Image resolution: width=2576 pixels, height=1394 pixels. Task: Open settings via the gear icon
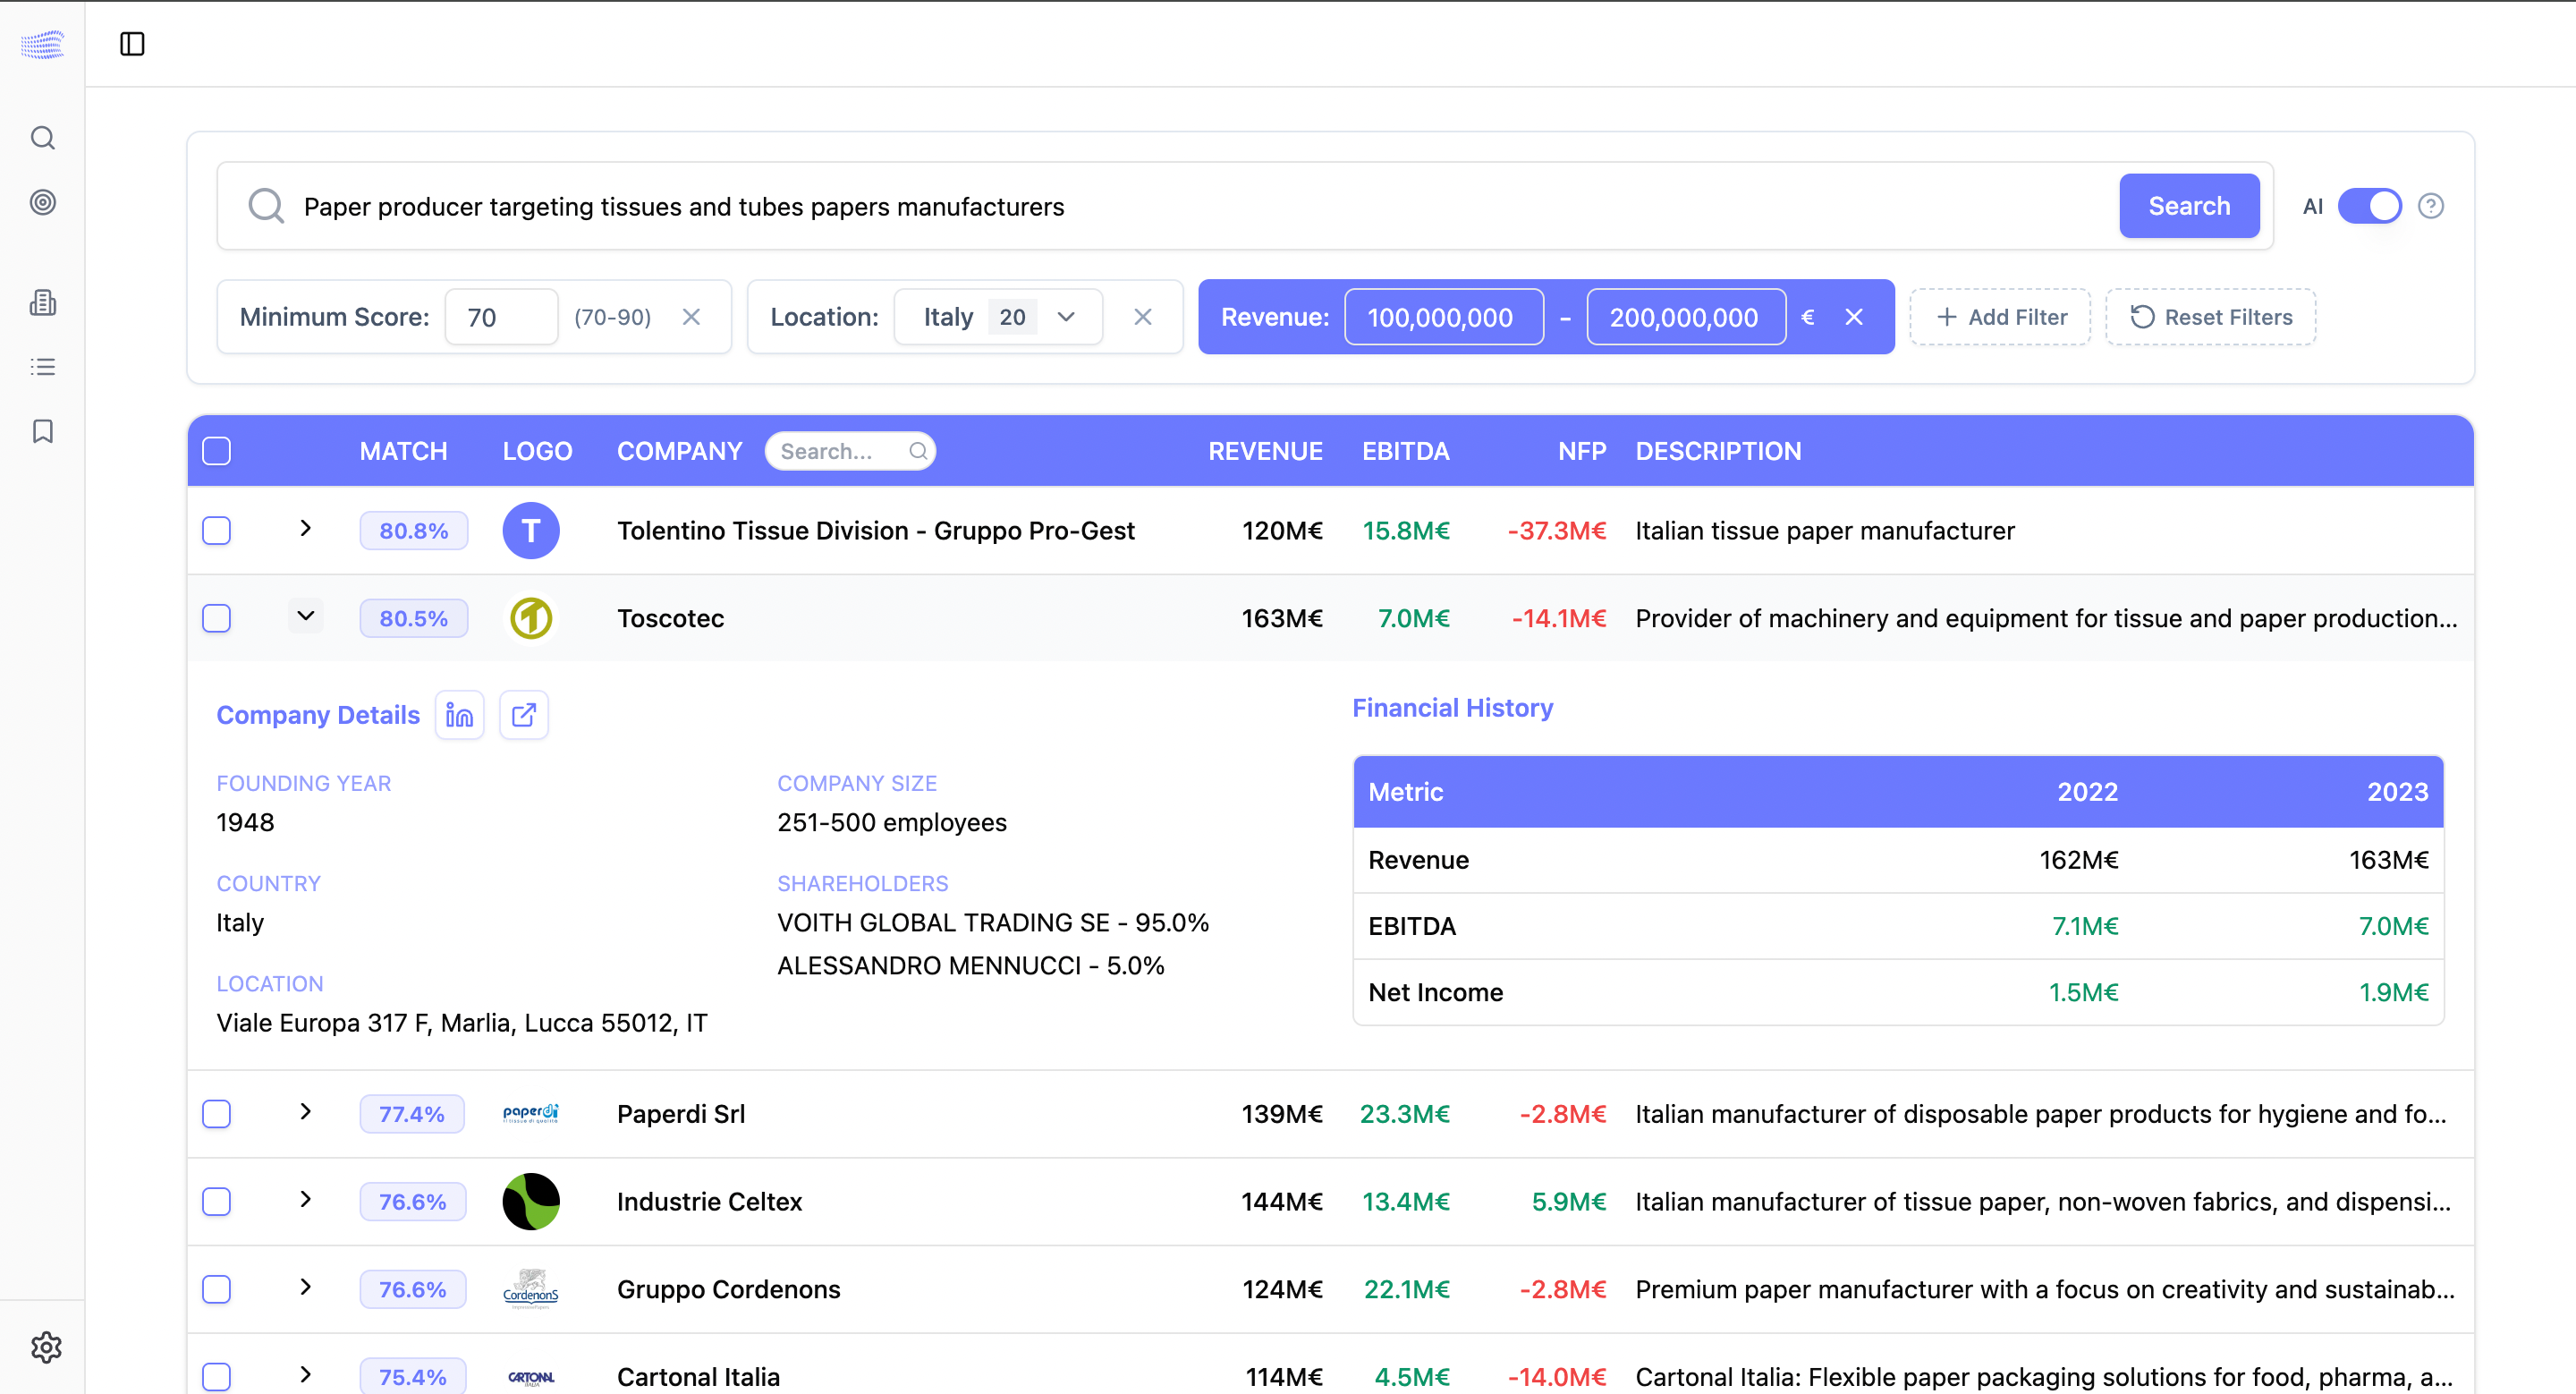[45, 1347]
